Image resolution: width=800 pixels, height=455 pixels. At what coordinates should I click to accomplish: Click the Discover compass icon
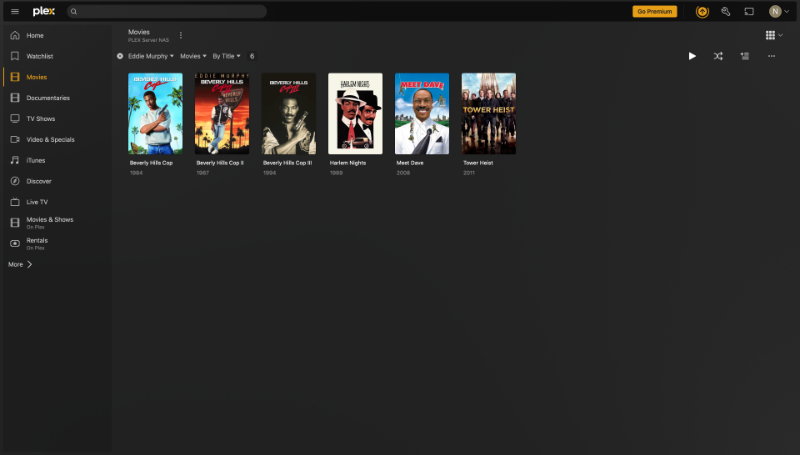point(15,181)
